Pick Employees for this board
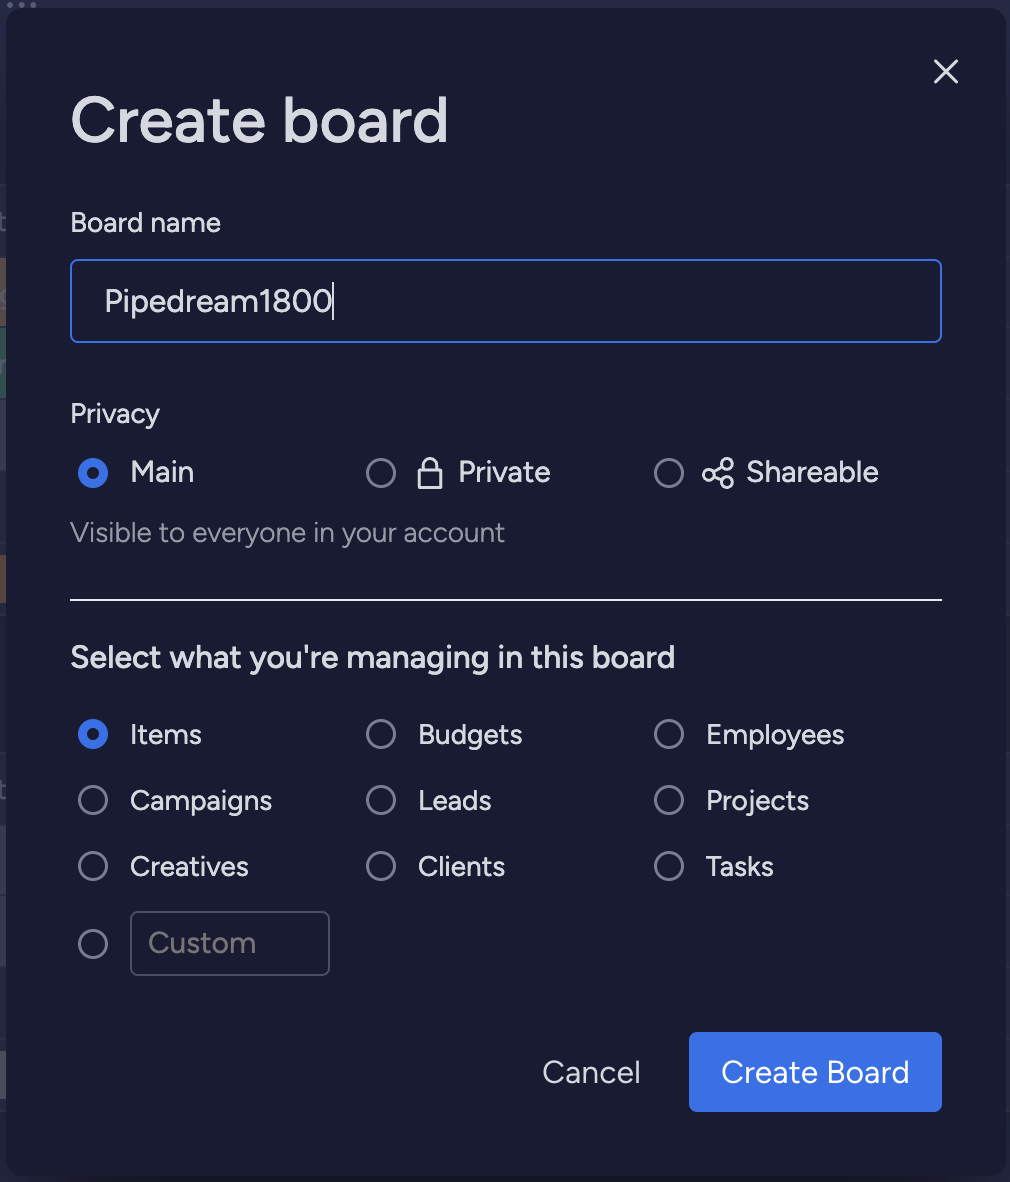The height and width of the screenshot is (1182, 1010). click(669, 734)
